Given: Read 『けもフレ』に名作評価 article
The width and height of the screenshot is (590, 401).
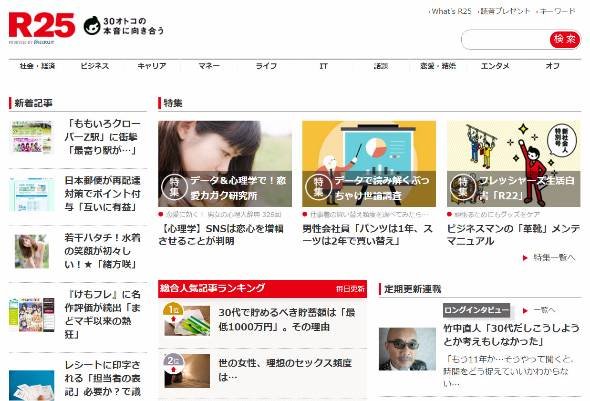Looking at the screenshot, I should [x=102, y=314].
